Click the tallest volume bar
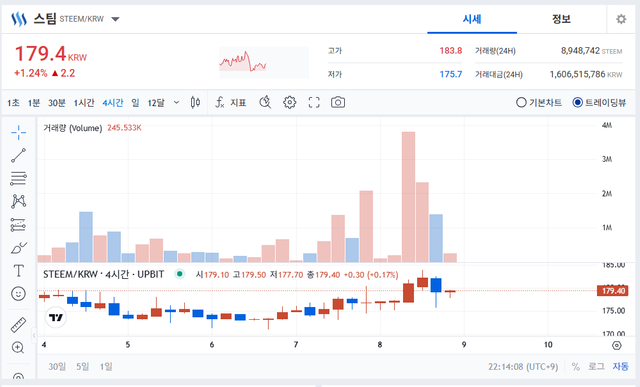 (x=408, y=197)
